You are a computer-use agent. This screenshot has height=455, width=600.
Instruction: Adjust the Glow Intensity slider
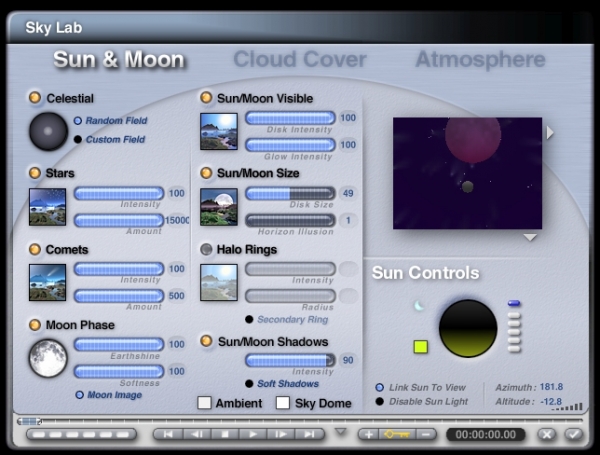[290, 145]
